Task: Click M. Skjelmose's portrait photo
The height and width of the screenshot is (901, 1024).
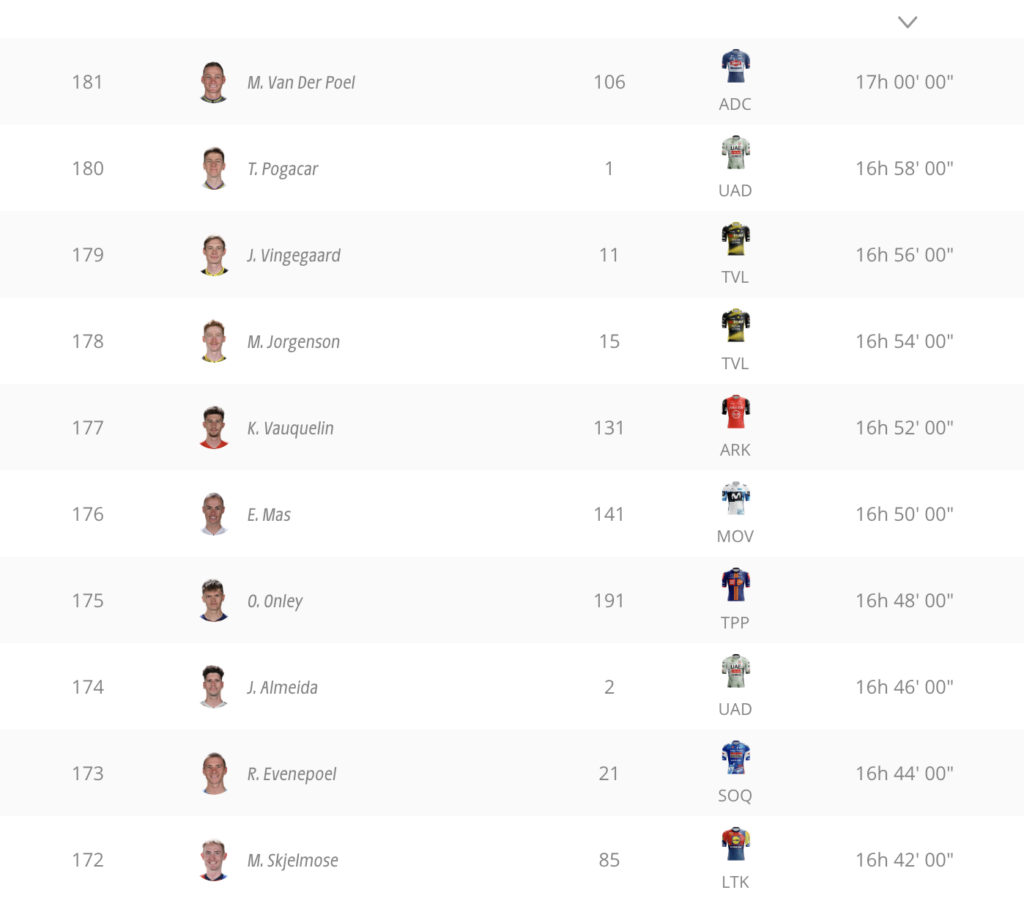Action: 214,860
